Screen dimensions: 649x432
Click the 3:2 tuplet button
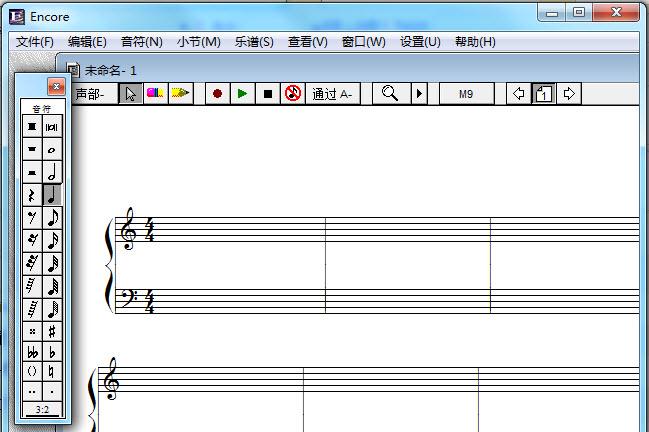click(42, 410)
